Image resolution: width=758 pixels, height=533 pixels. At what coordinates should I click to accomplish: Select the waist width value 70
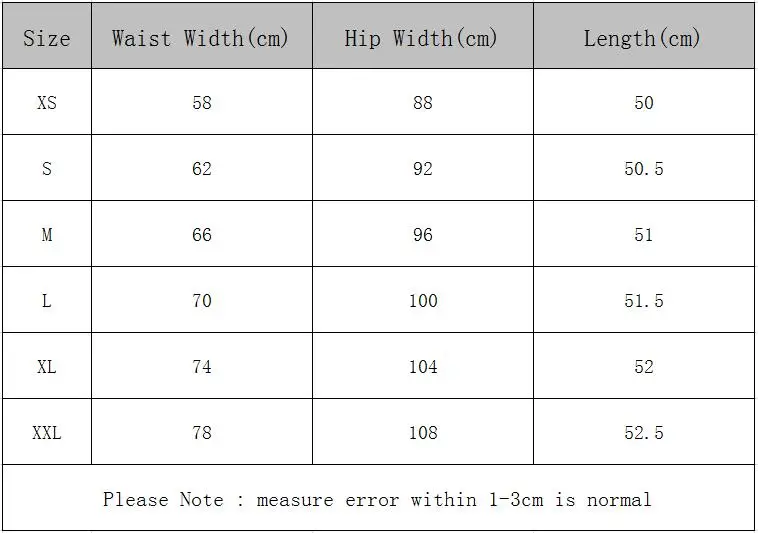click(x=202, y=301)
